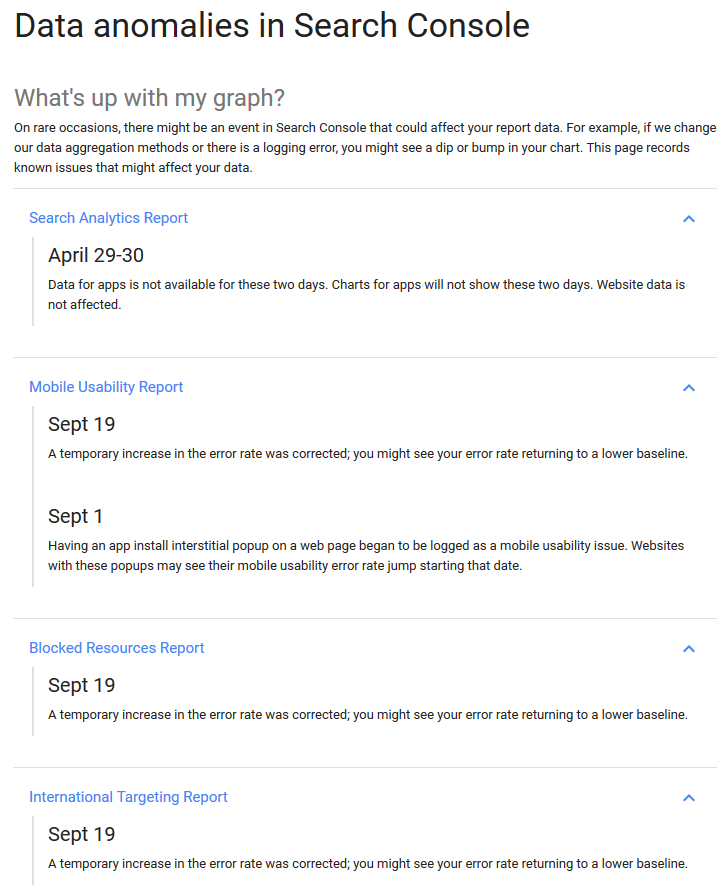This screenshot has width=725, height=892.
Task: Click the error rate text under Mobile Usability
Action: tap(368, 454)
